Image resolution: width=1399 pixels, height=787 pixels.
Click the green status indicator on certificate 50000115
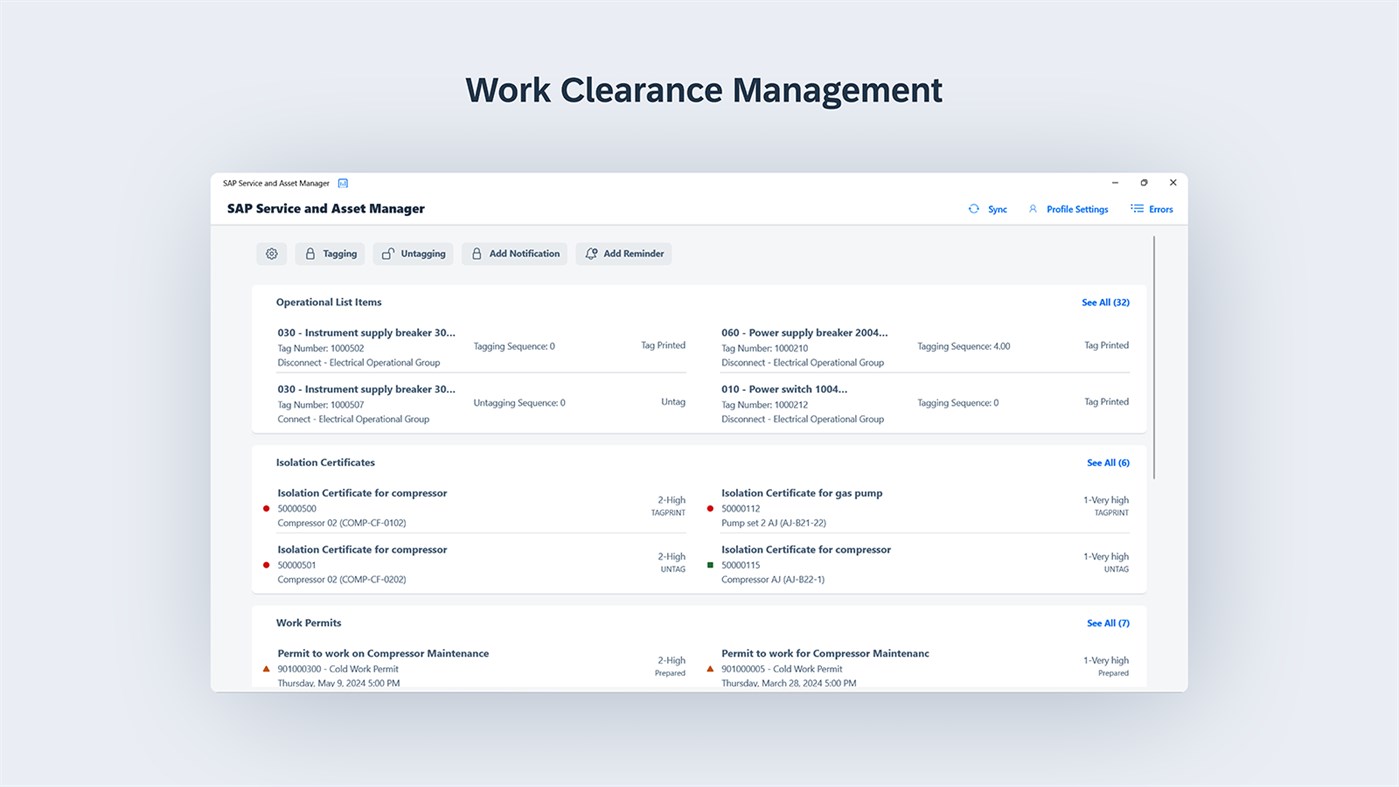pos(709,564)
